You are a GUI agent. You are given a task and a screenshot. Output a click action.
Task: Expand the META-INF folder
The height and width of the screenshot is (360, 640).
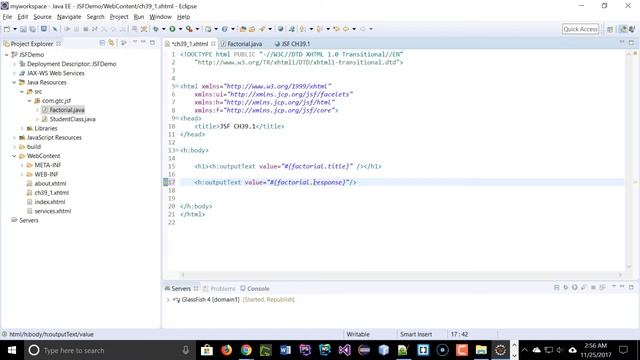[22, 165]
